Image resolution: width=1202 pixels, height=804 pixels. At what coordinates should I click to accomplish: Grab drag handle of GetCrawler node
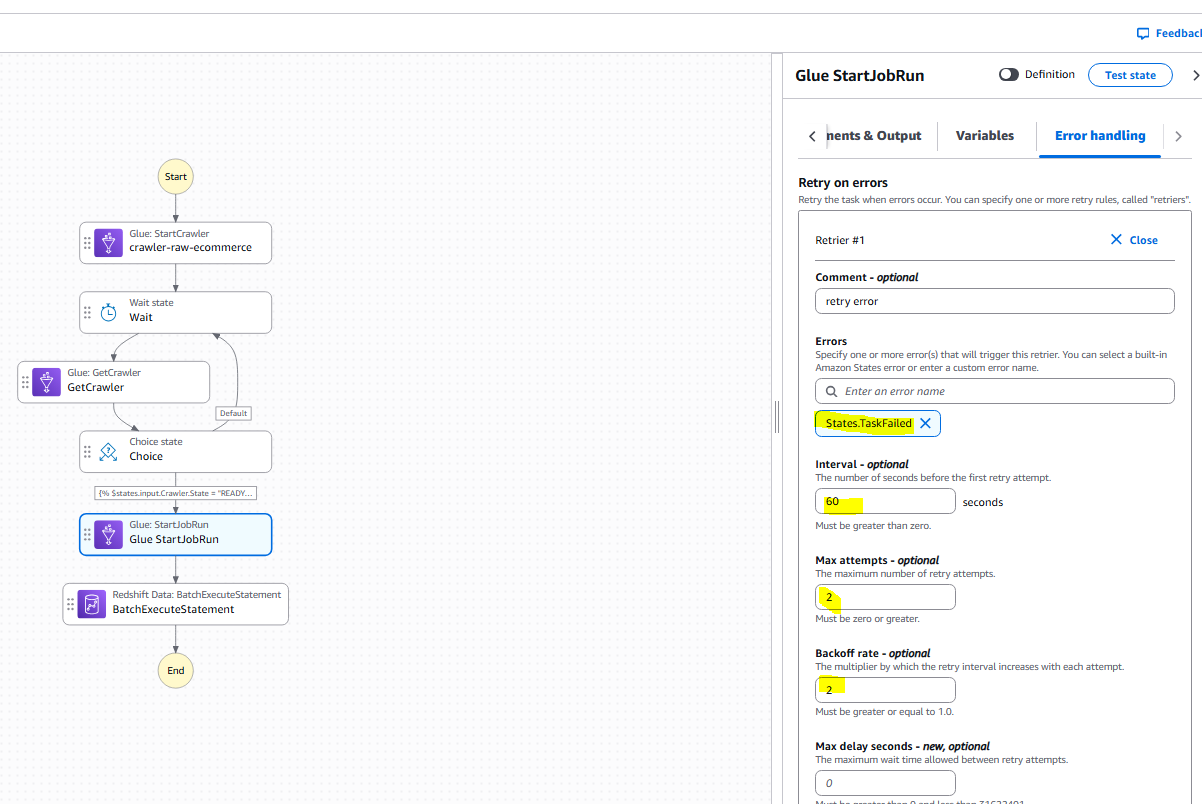pos(24,382)
